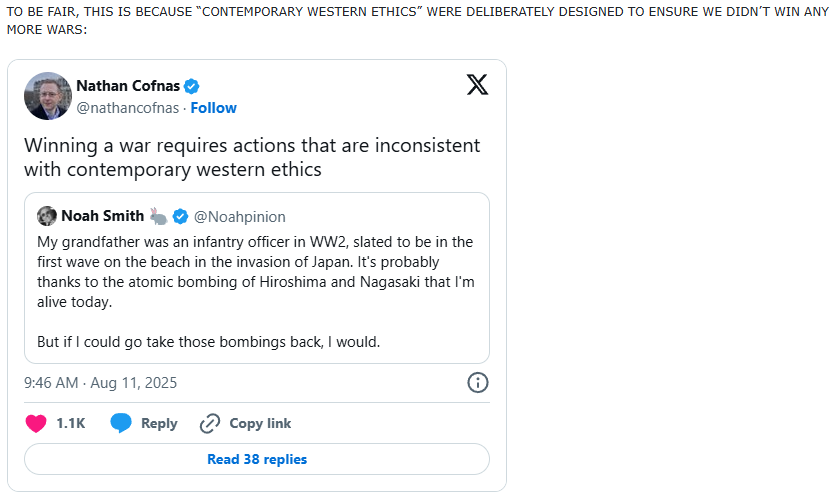Click the X logo on the tweet
This screenshot has width=835, height=504.
pyautogui.click(x=478, y=85)
